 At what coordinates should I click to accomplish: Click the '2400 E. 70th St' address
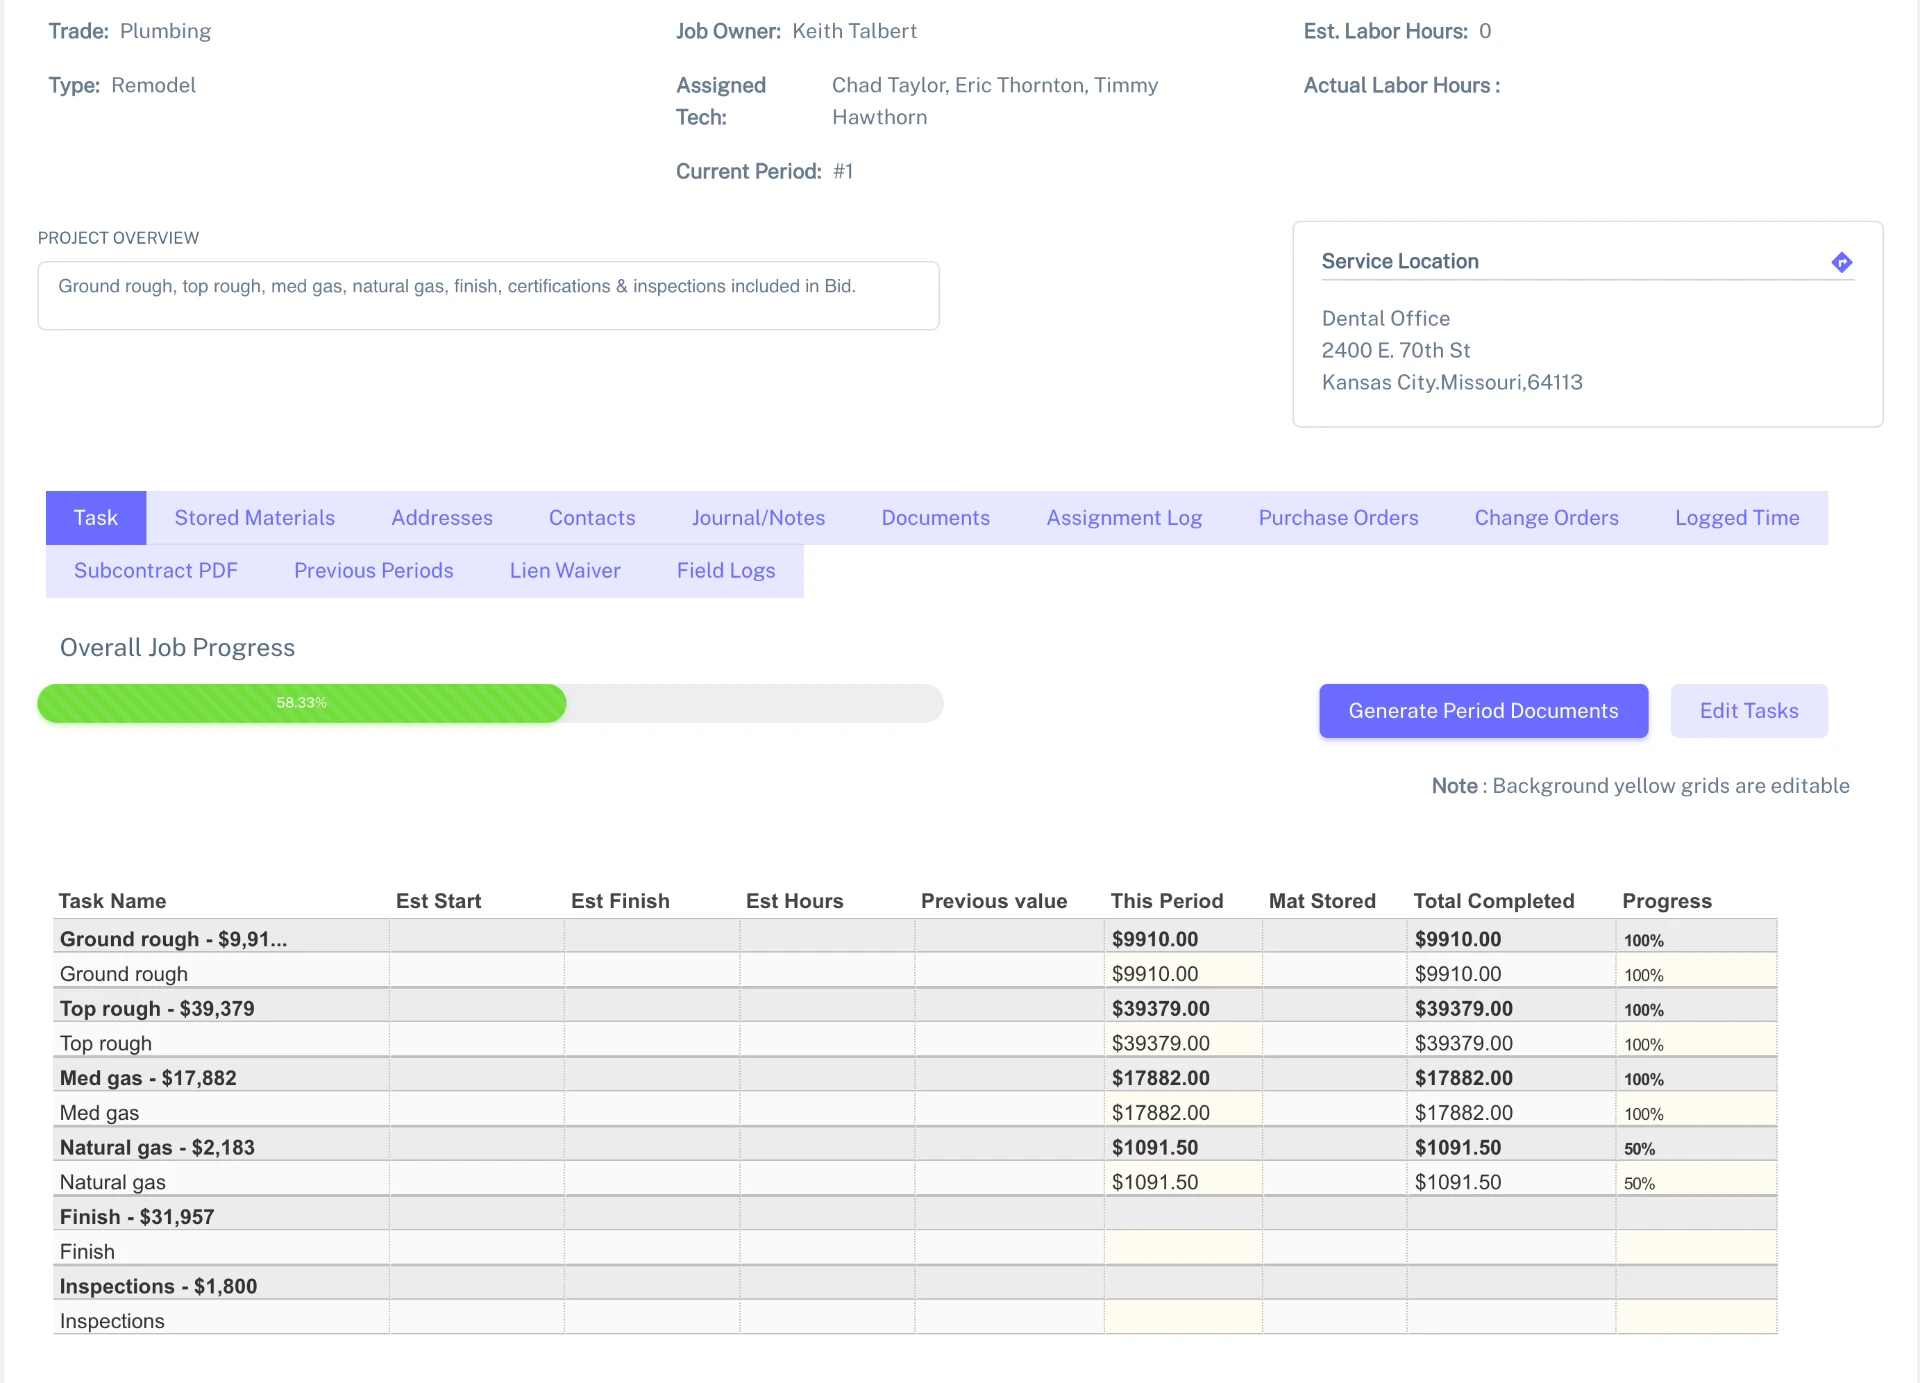tap(1396, 350)
